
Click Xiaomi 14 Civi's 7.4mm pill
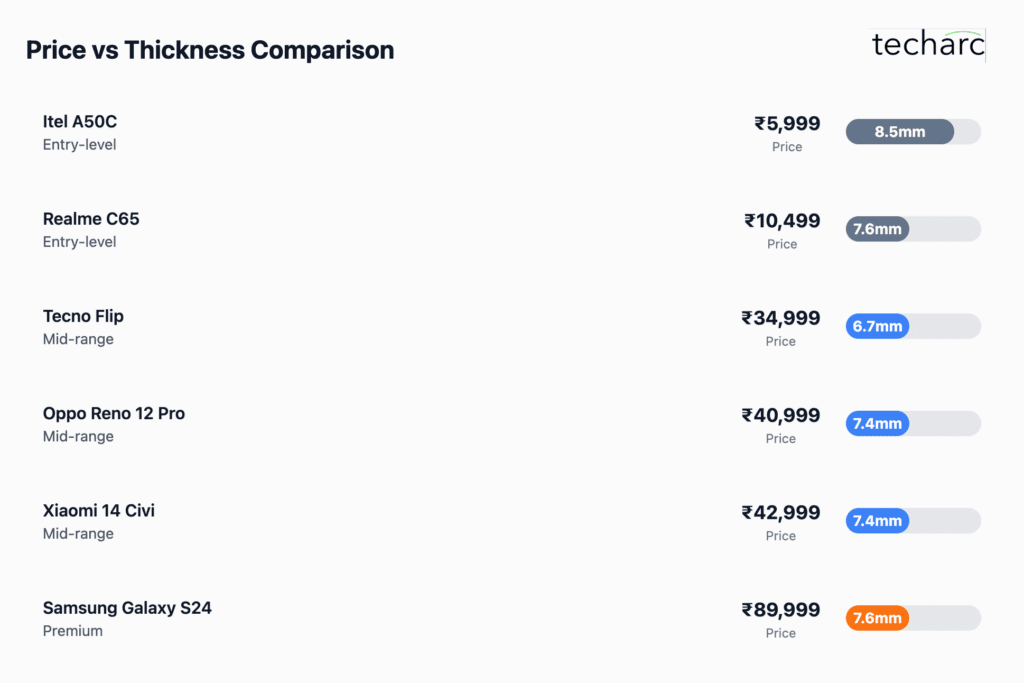(877, 521)
